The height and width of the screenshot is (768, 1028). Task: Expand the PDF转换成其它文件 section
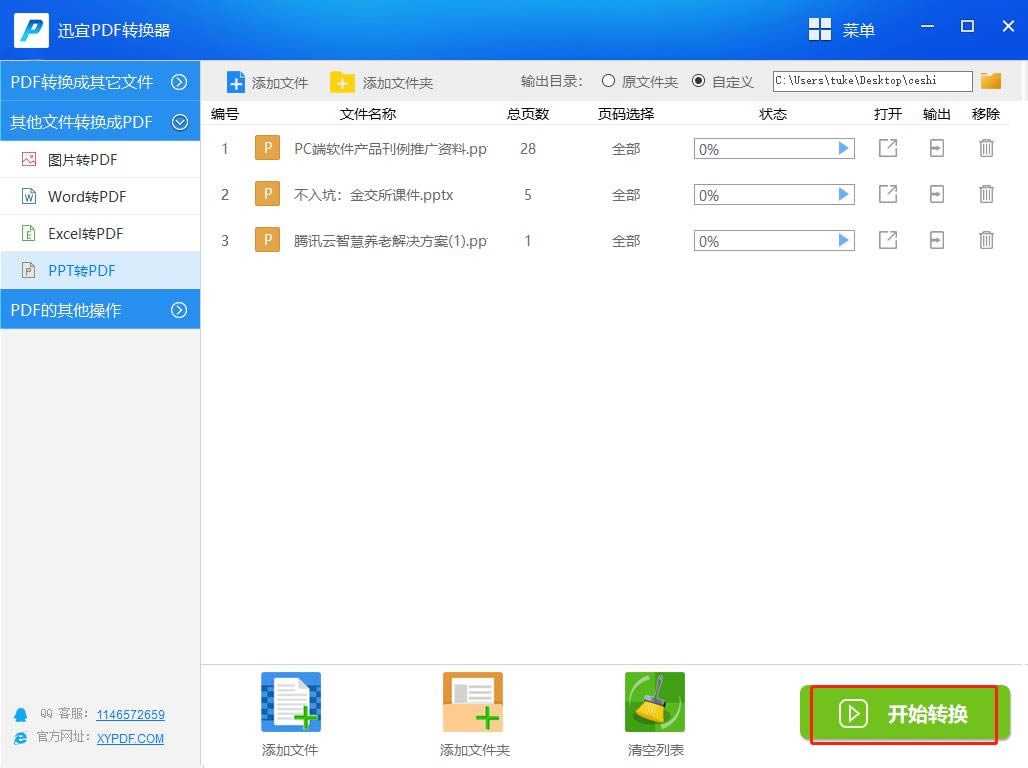click(100, 82)
